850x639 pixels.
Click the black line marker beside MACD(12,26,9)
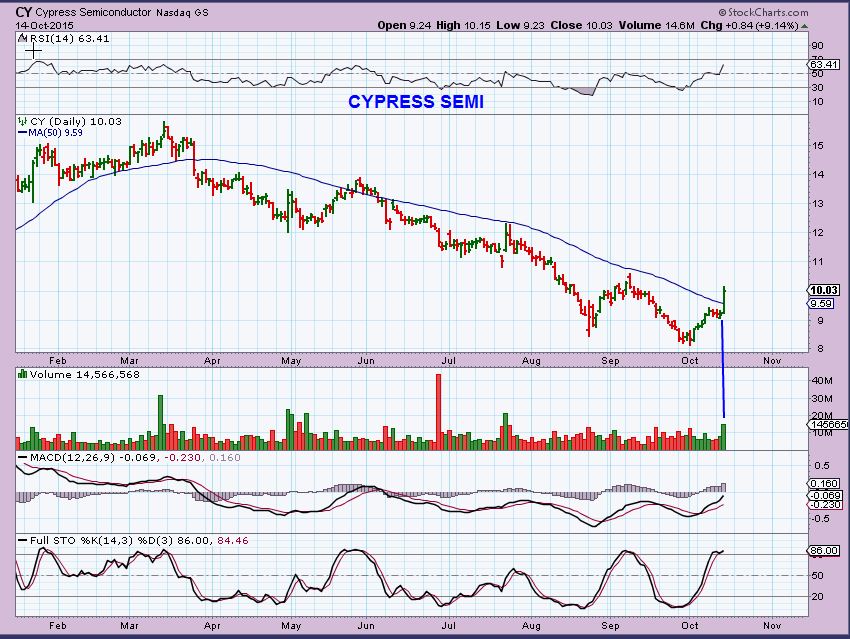[22, 458]
